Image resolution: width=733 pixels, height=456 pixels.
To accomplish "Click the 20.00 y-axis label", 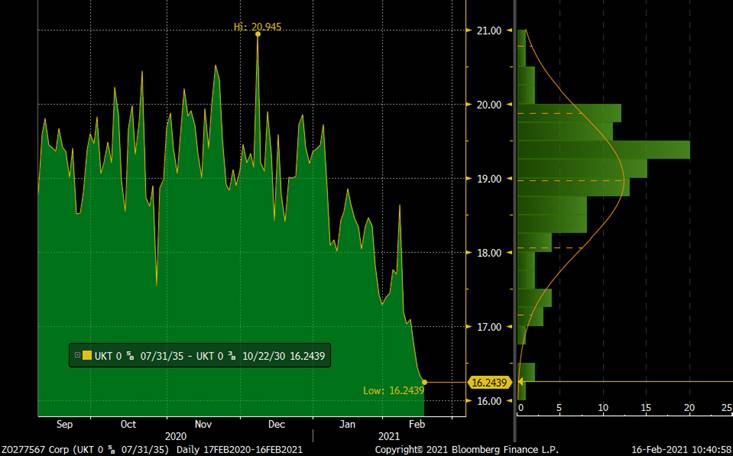I will pos(489,104).
